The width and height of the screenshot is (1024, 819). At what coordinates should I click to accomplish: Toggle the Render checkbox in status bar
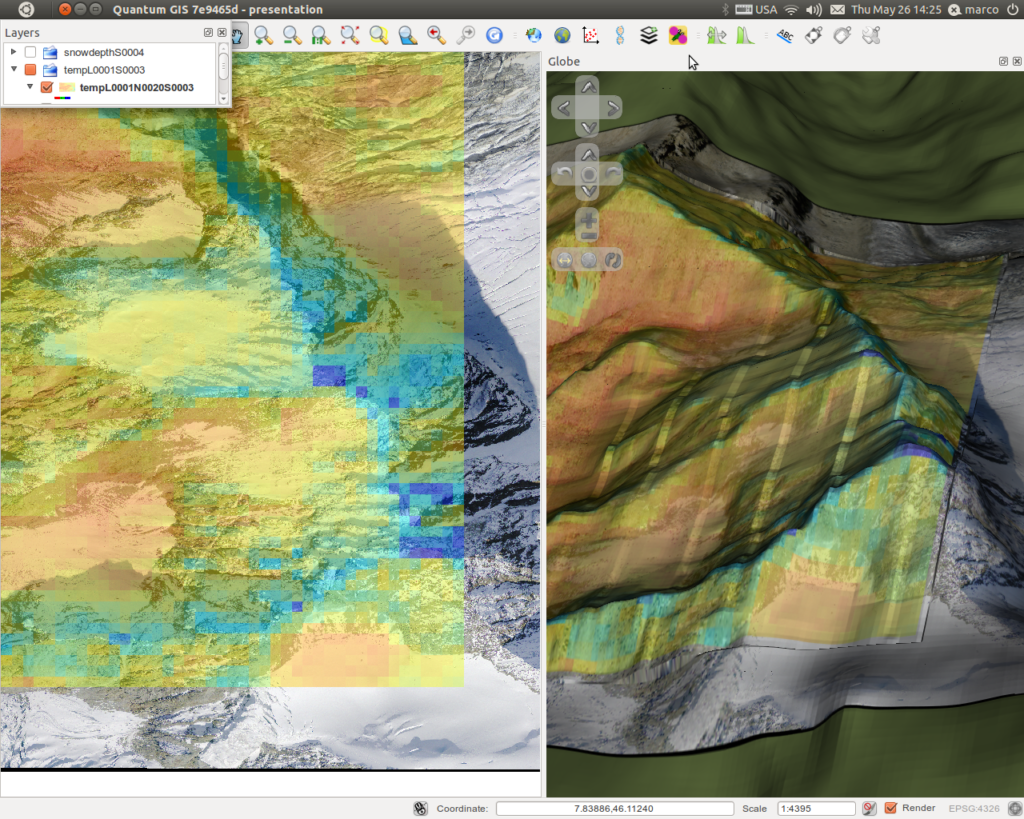coord(891,808)
